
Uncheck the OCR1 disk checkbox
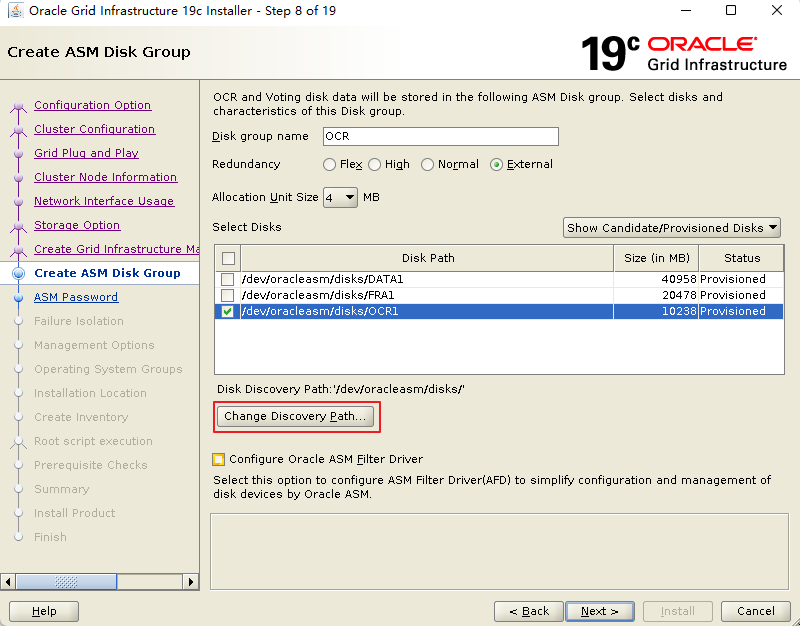coord(228,311)
